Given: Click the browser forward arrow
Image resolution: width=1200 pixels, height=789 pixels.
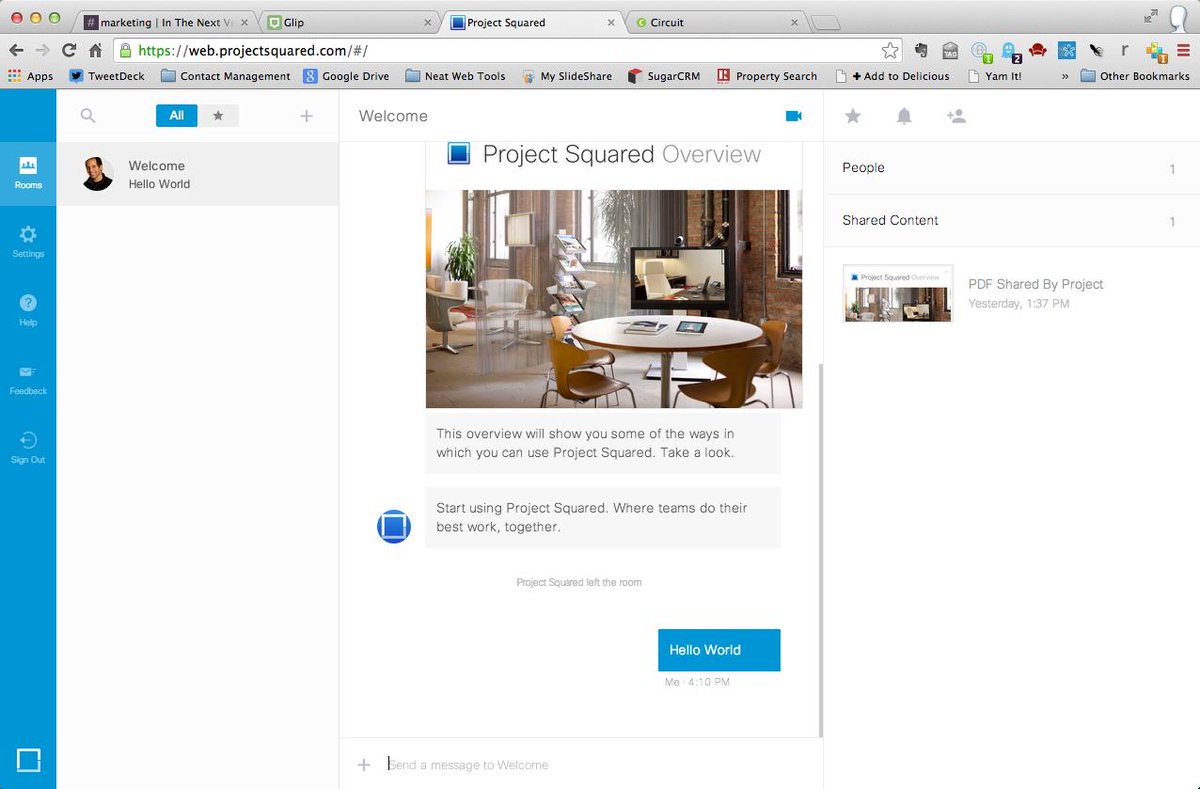Looking at the screenshot, I should tap(43, 50).
